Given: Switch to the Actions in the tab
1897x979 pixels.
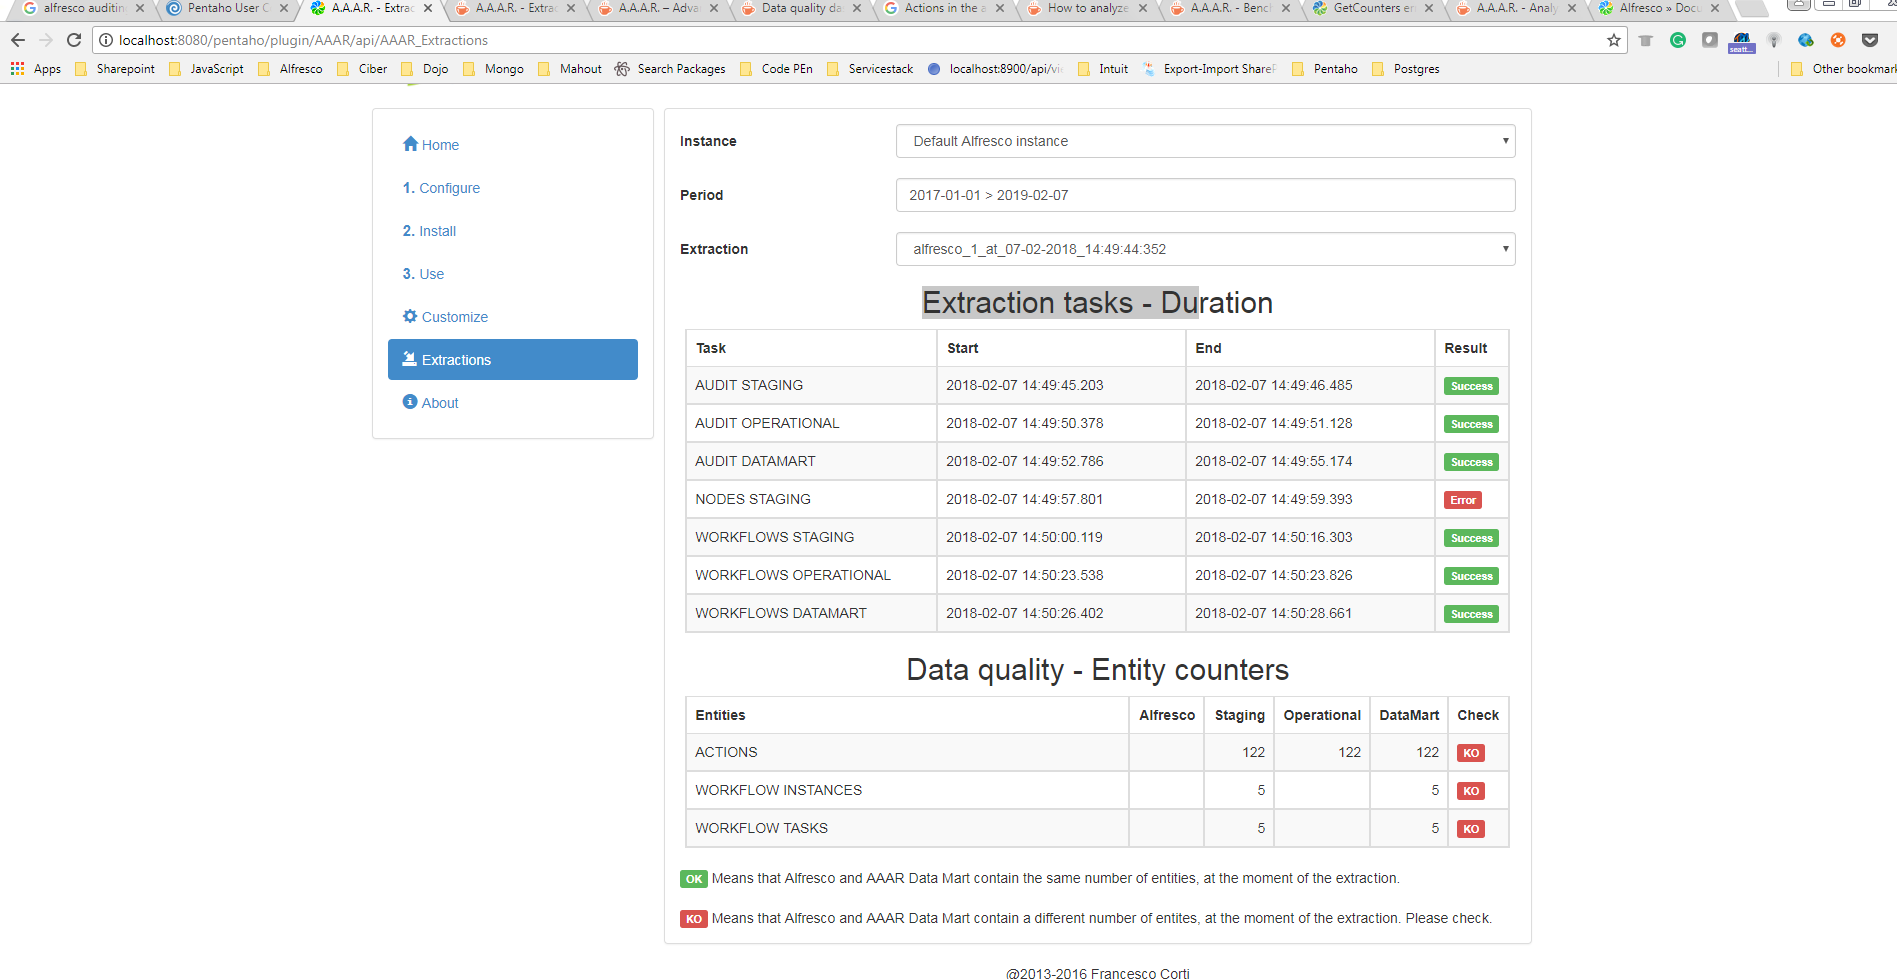Looking at the screenshot, I should point(945,8).
